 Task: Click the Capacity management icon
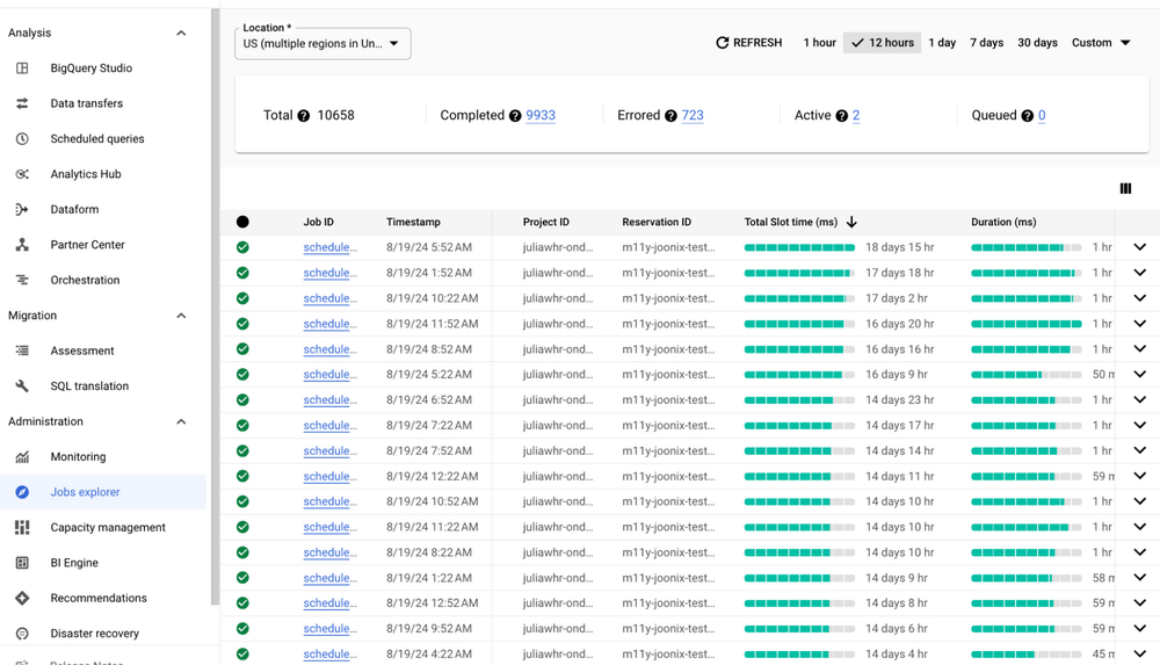22,528
